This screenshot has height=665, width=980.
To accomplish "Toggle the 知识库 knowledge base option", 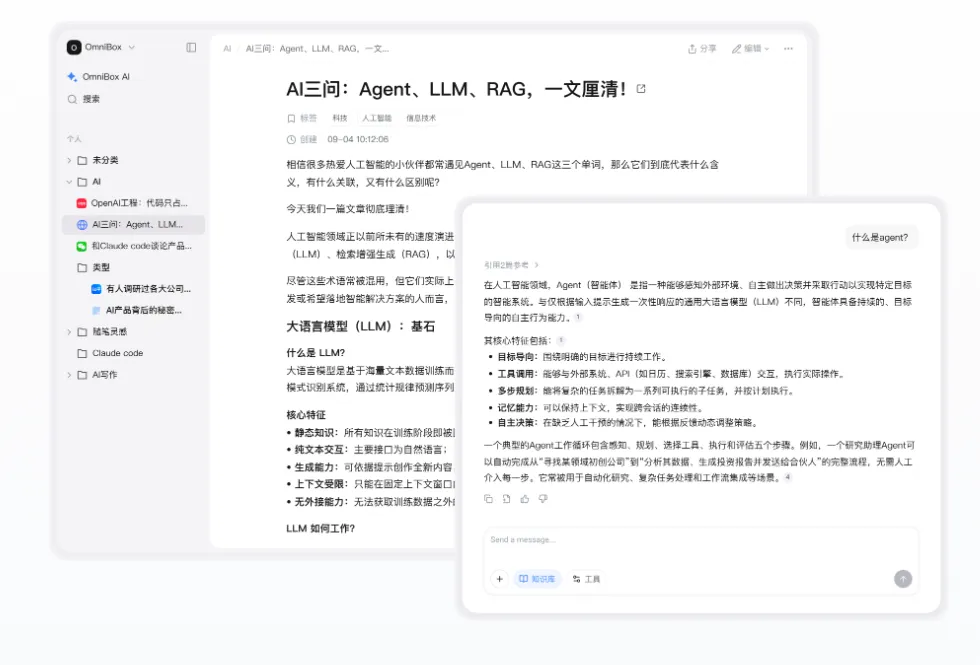I will (x=537, y=579).
